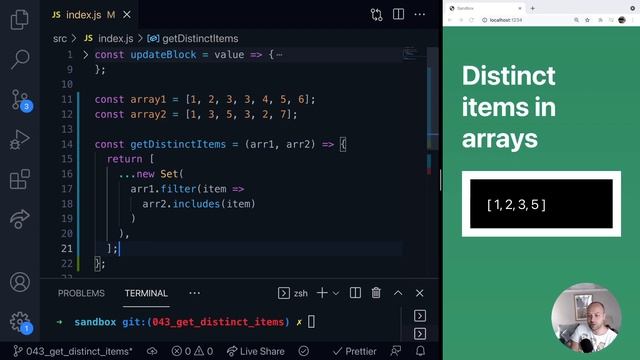Open the Accounts menu icon
The height and width of the screenshot is (360, 640).
[x=20, y=282]
